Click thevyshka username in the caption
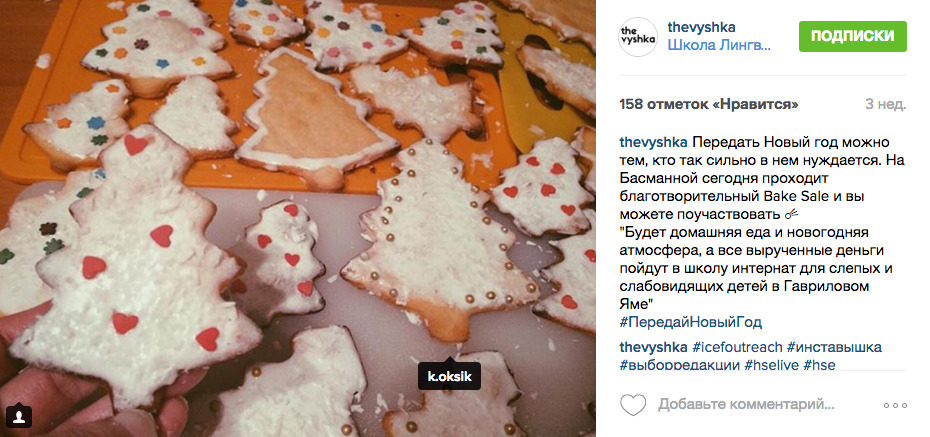This screenshot has height=437, width=930. (654, 142)
